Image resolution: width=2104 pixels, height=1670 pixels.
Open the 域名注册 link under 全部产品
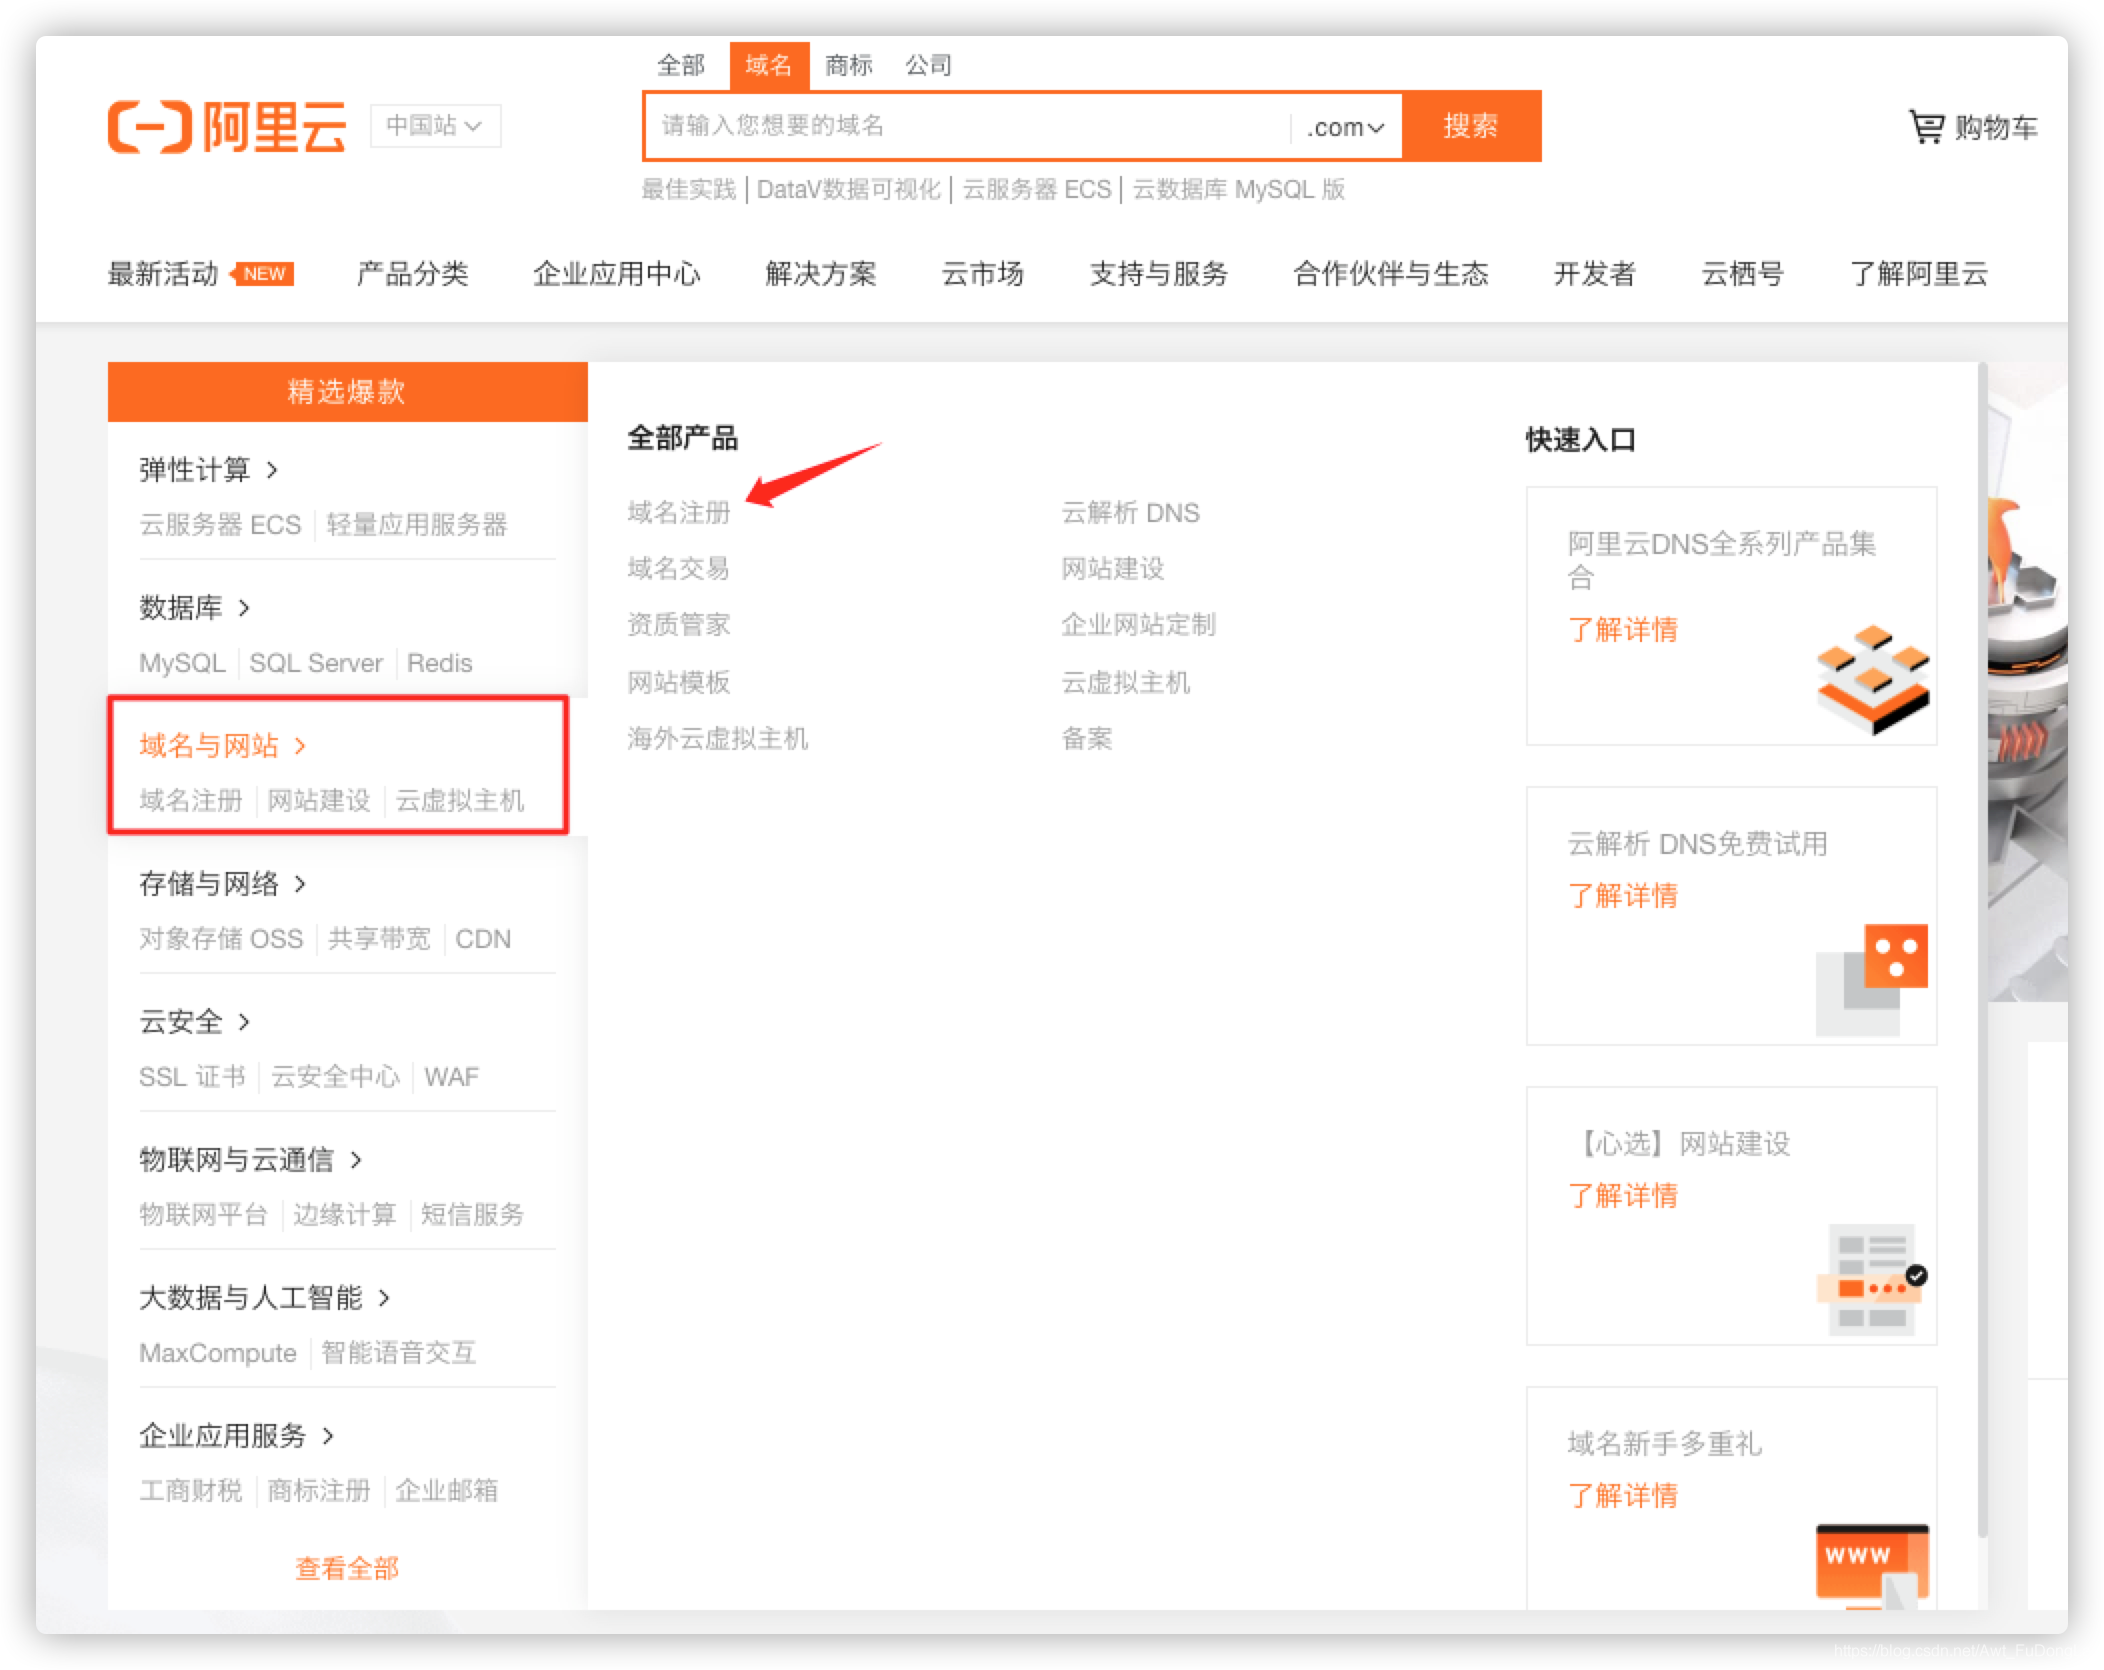[x=678, y=513]
